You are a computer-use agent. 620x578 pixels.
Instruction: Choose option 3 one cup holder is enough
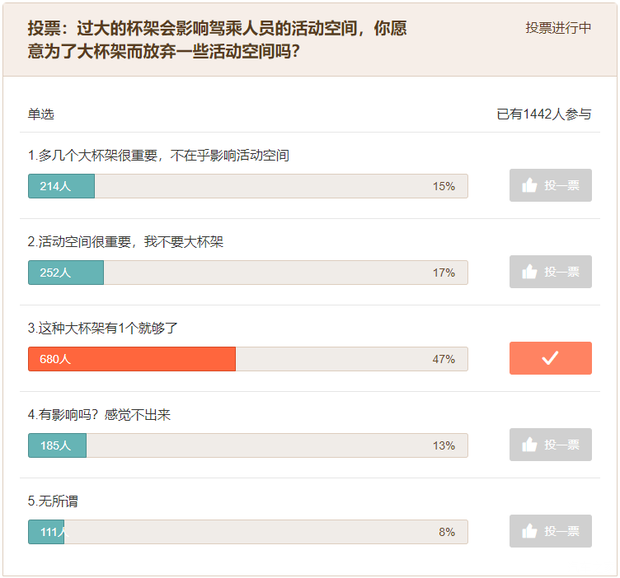pos(103,328)
